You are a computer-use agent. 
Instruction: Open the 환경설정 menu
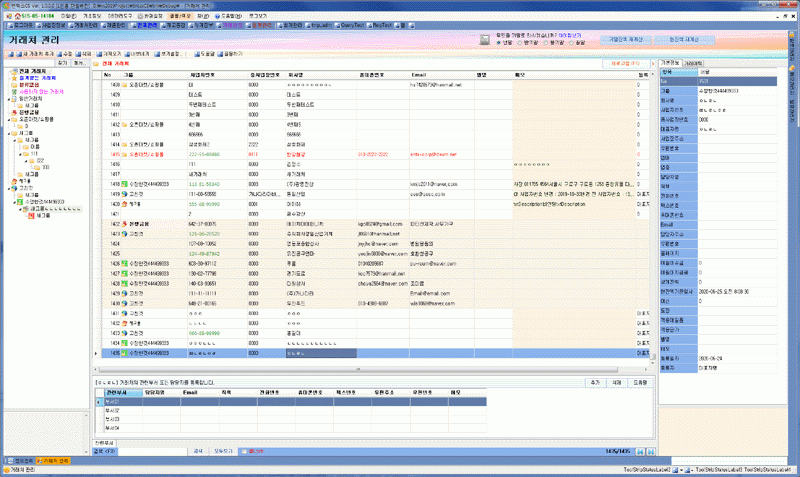[x=151, y=16]
